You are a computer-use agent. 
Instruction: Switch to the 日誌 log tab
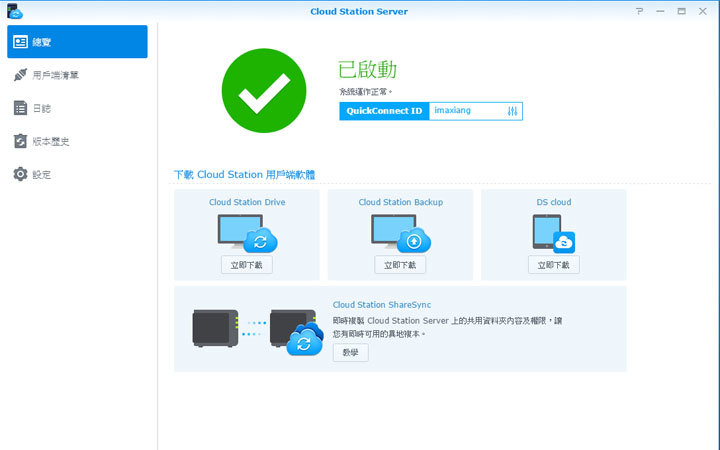[77, 108]
